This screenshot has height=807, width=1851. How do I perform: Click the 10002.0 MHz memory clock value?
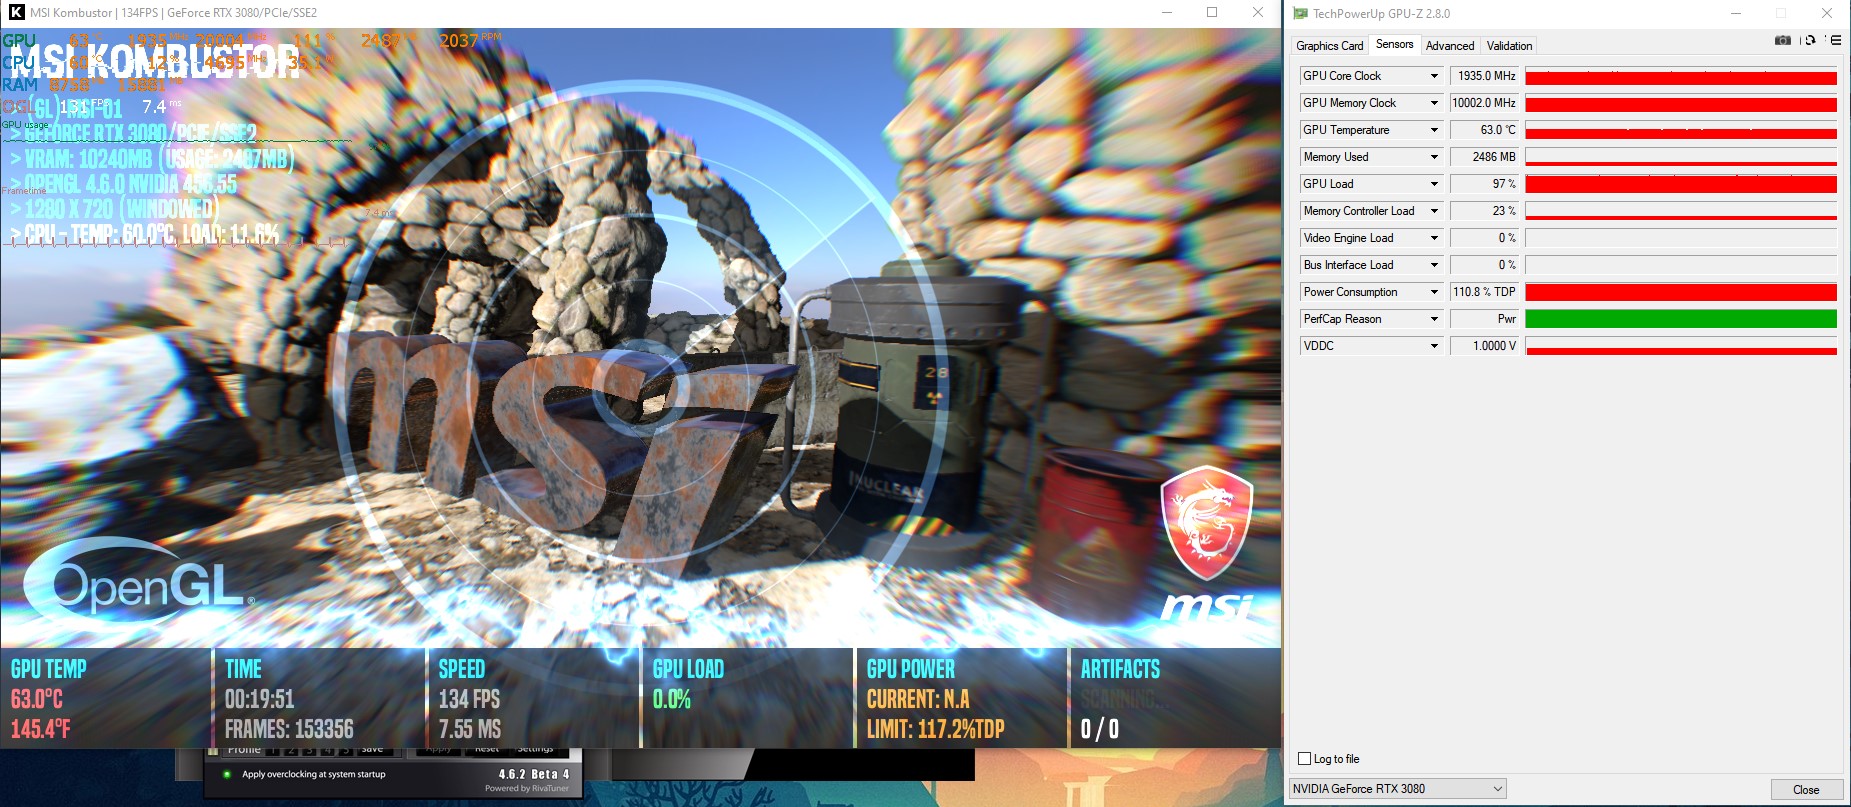[x=1484, y=103]
